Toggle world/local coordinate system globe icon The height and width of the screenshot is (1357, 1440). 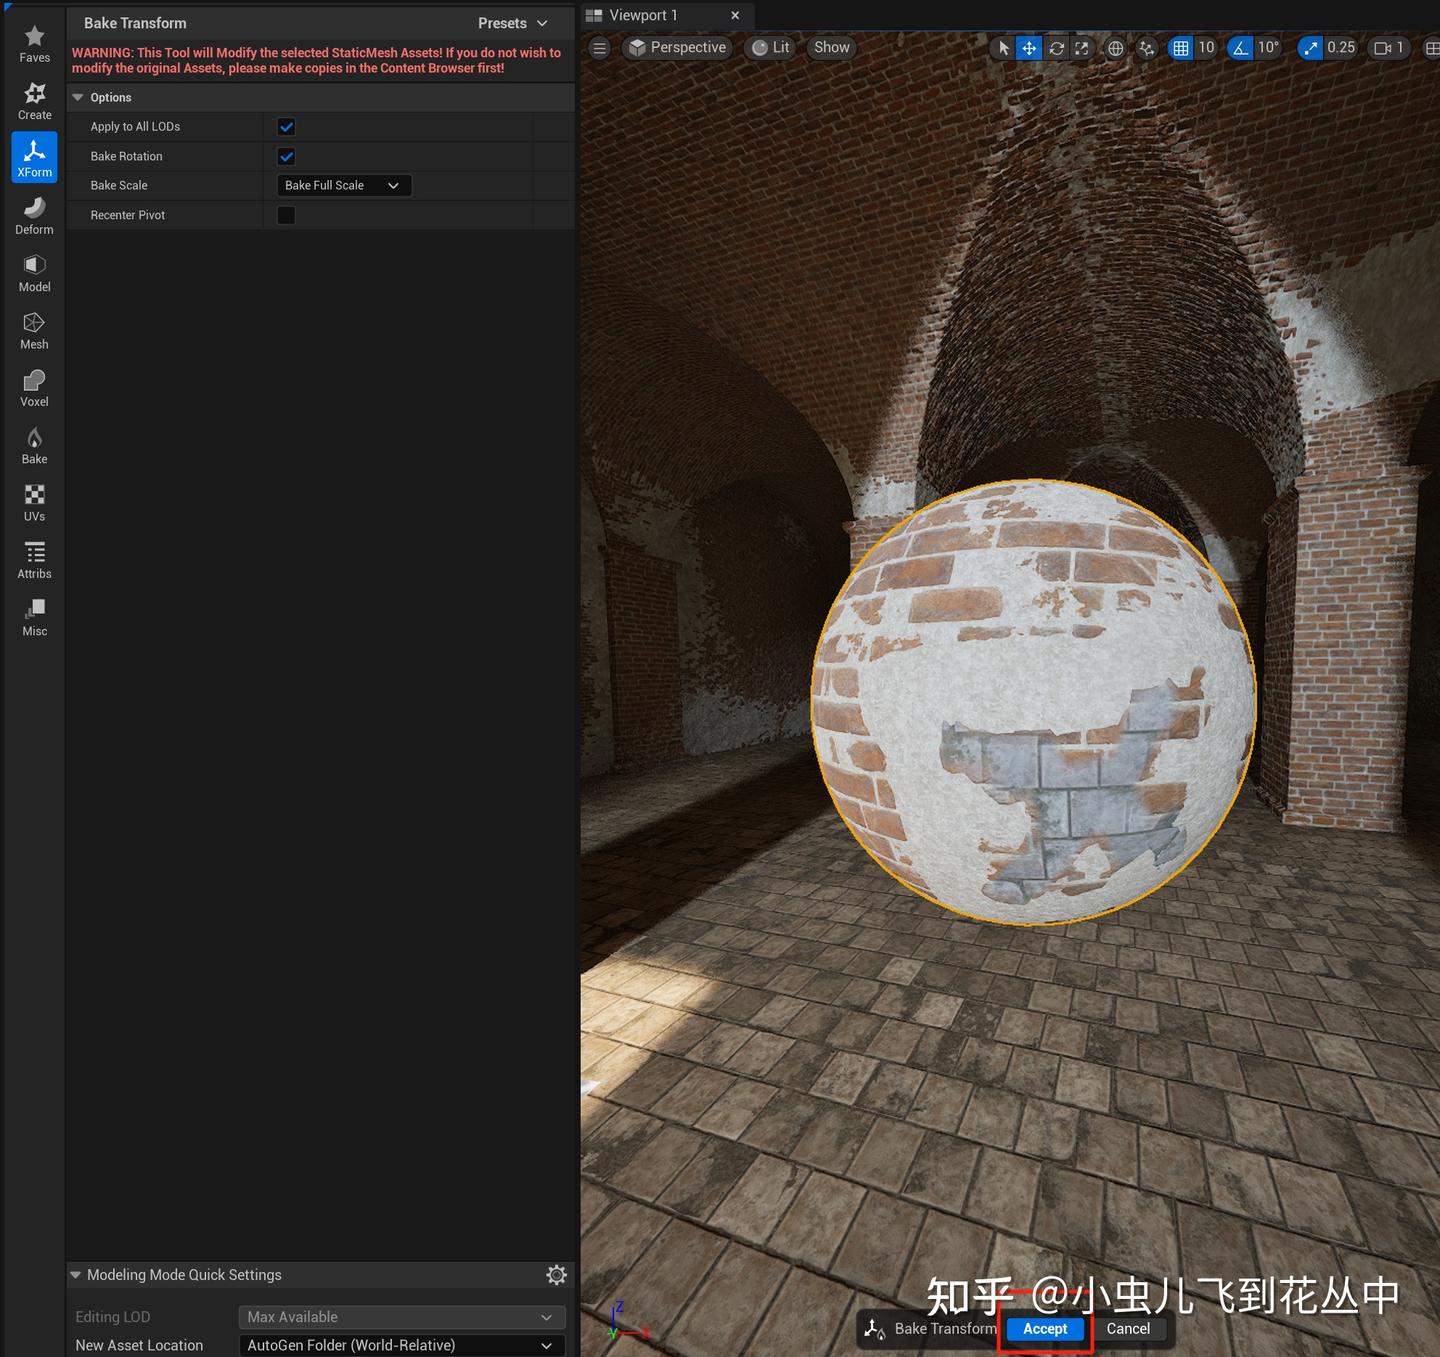tap(1114, 47)
